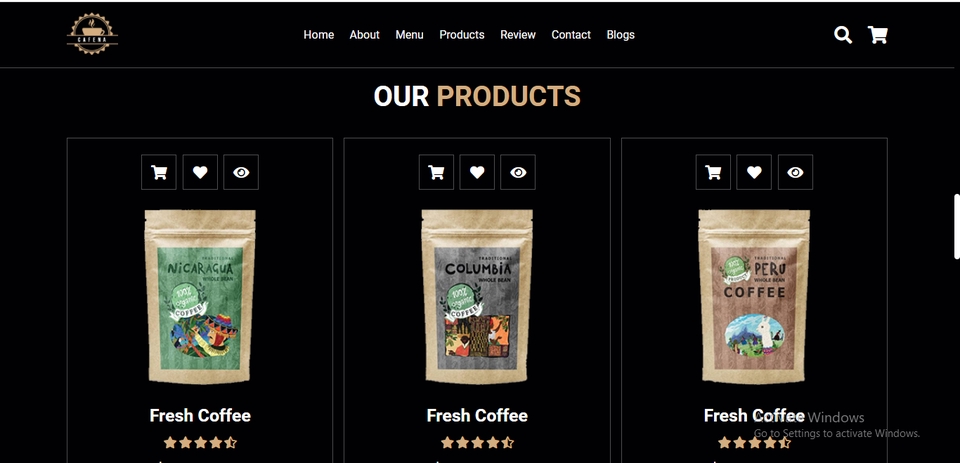View Peru coffee with eye icon
The height and width of the screenshot is (463, 960).
click(x=795, y=172)
